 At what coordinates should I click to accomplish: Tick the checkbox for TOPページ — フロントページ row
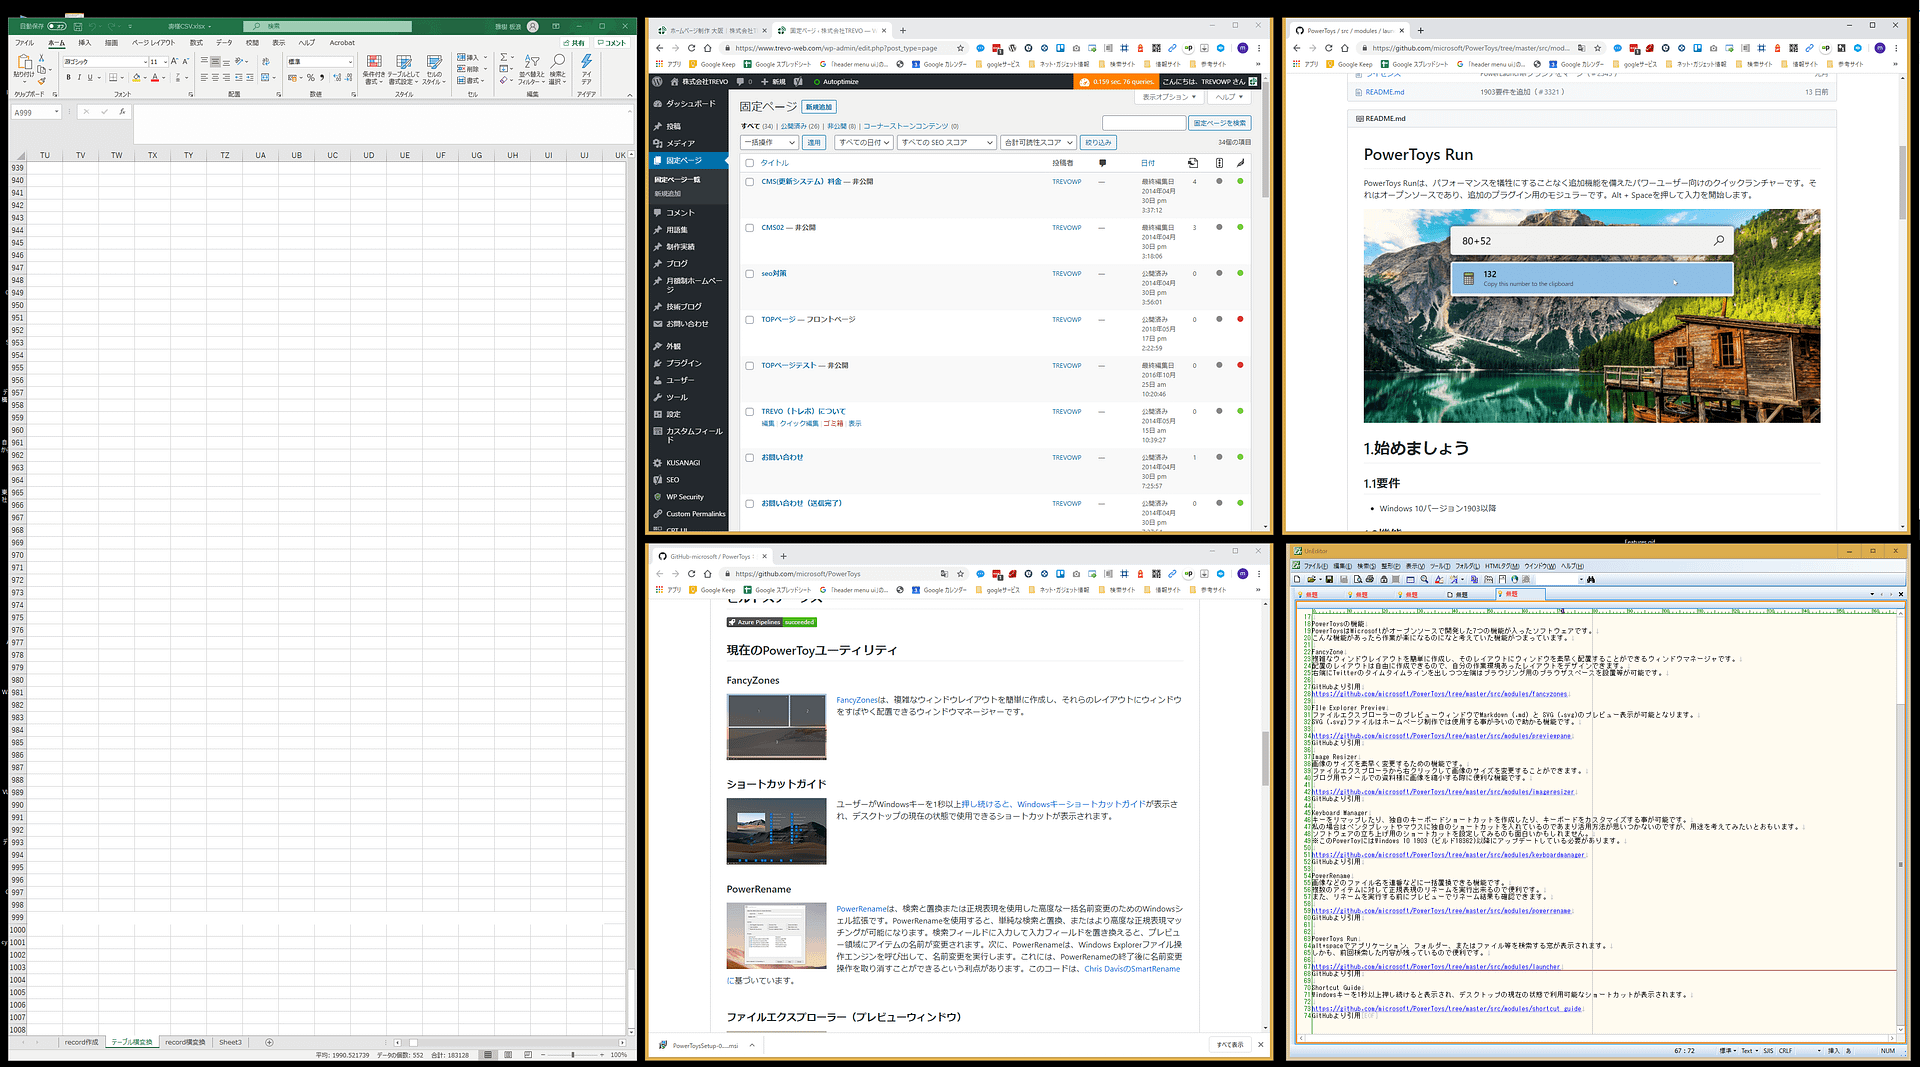point(750,320)
